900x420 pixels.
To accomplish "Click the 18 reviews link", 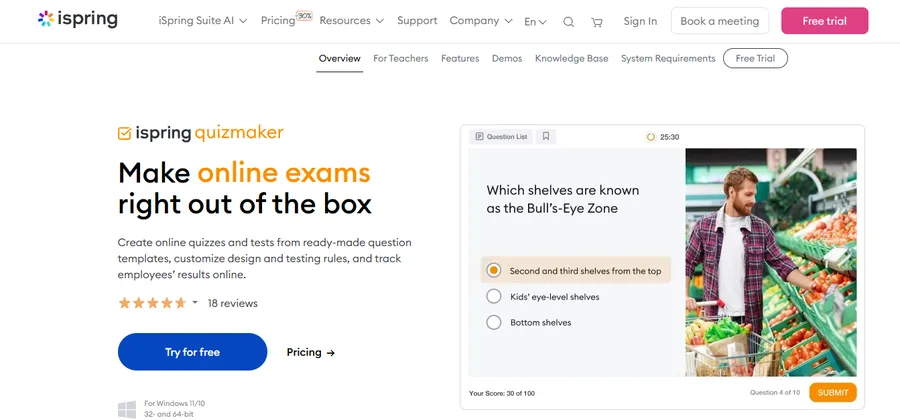I will point(232,303).
